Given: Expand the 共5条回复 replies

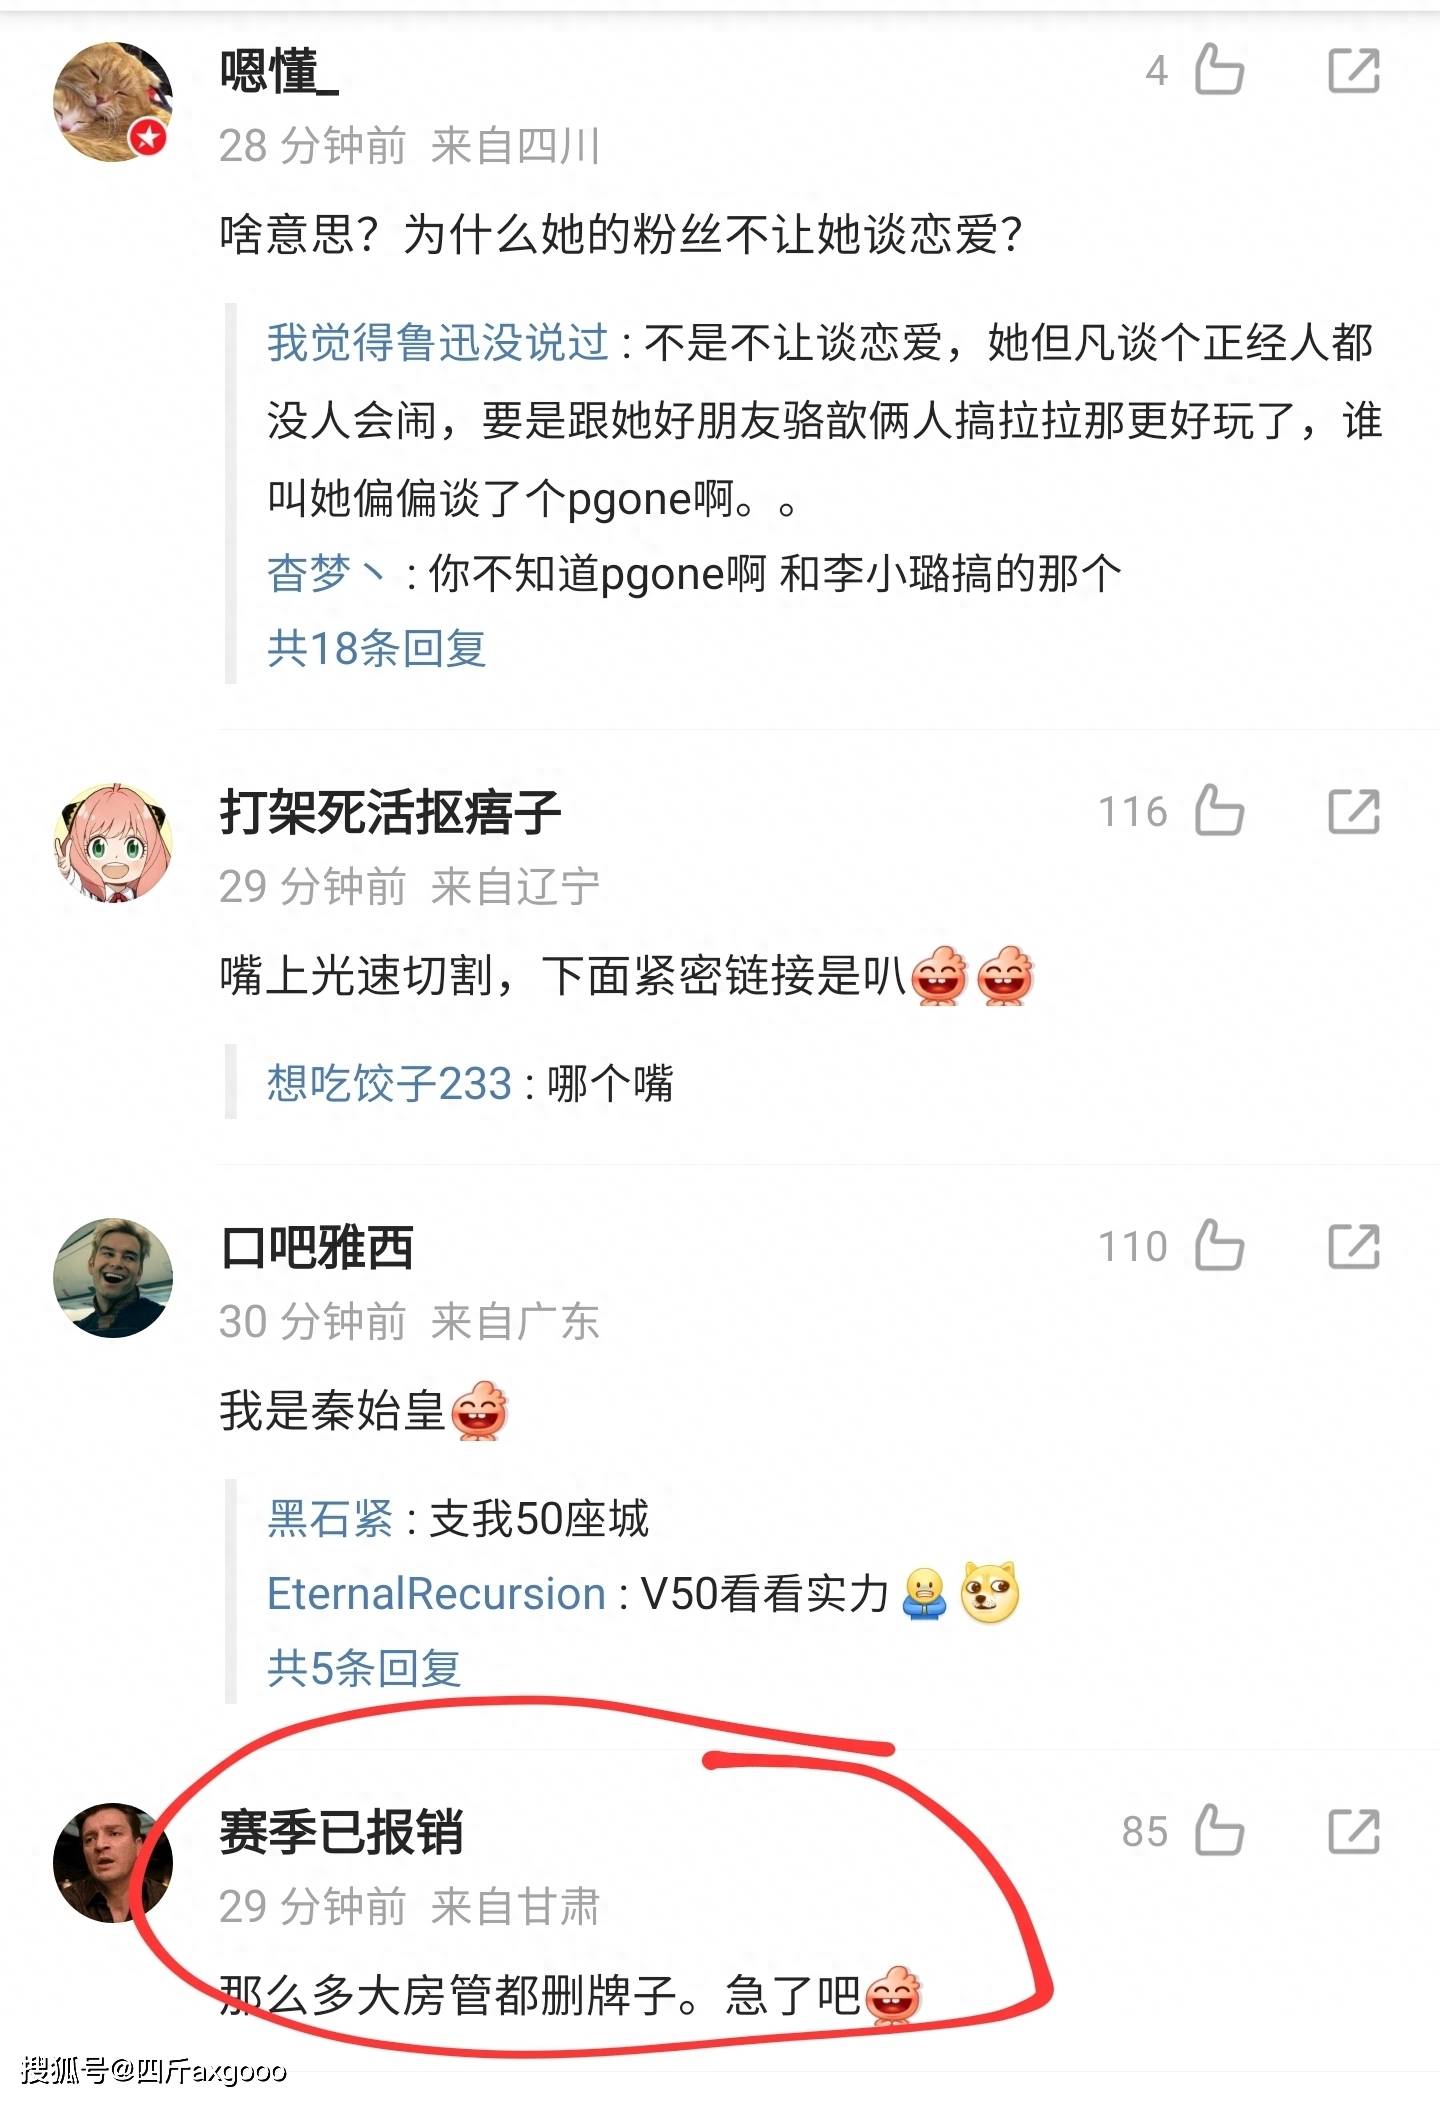Looking at the screenshot, I should [x=364, y=1668].
